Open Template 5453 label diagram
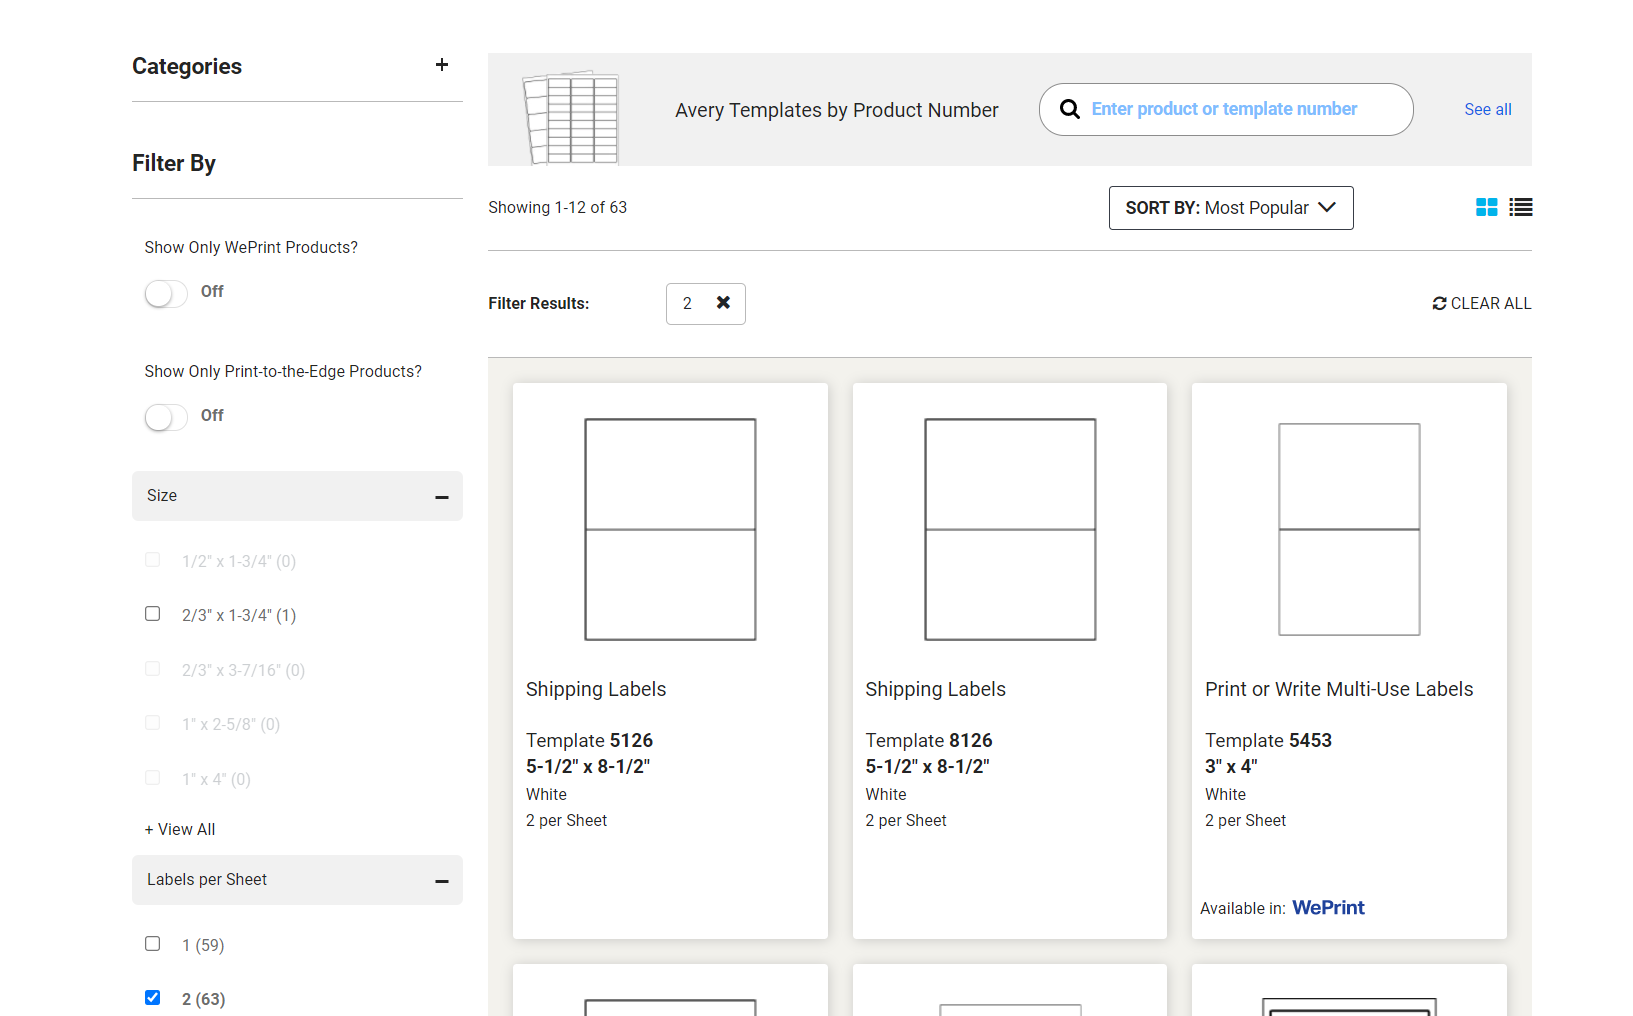Image resolution: width=1633 pixels, height=1016 pixels. [1349, 529]
